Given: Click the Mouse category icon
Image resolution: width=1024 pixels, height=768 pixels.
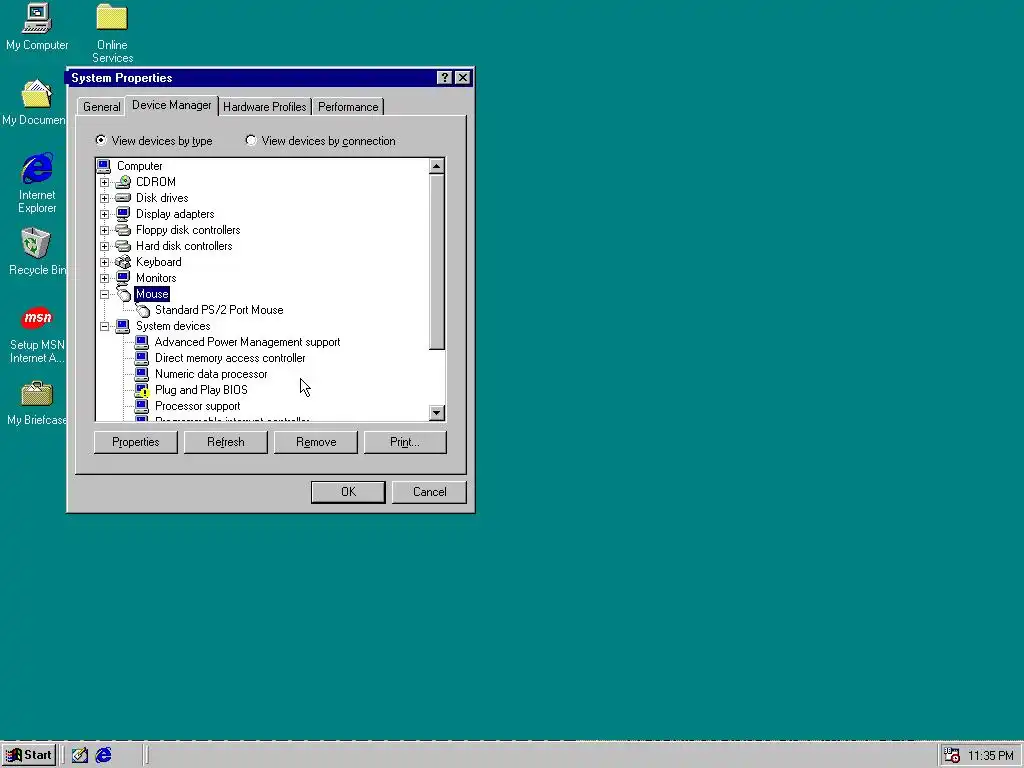Looking at the screenshot, I should [123, 294].
